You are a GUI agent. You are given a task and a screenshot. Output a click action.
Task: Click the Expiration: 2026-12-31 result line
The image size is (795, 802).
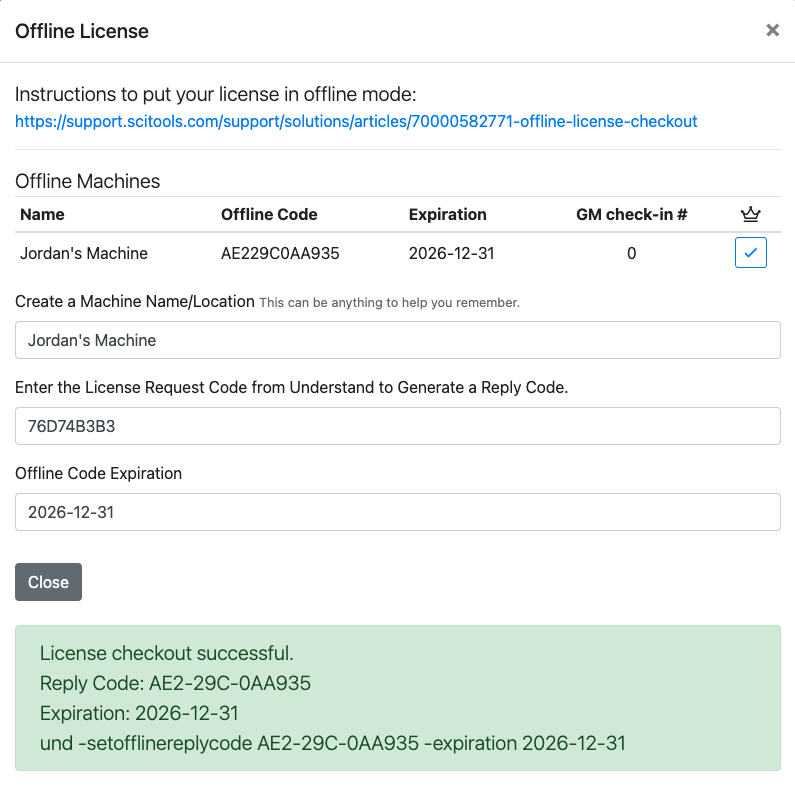139,713
